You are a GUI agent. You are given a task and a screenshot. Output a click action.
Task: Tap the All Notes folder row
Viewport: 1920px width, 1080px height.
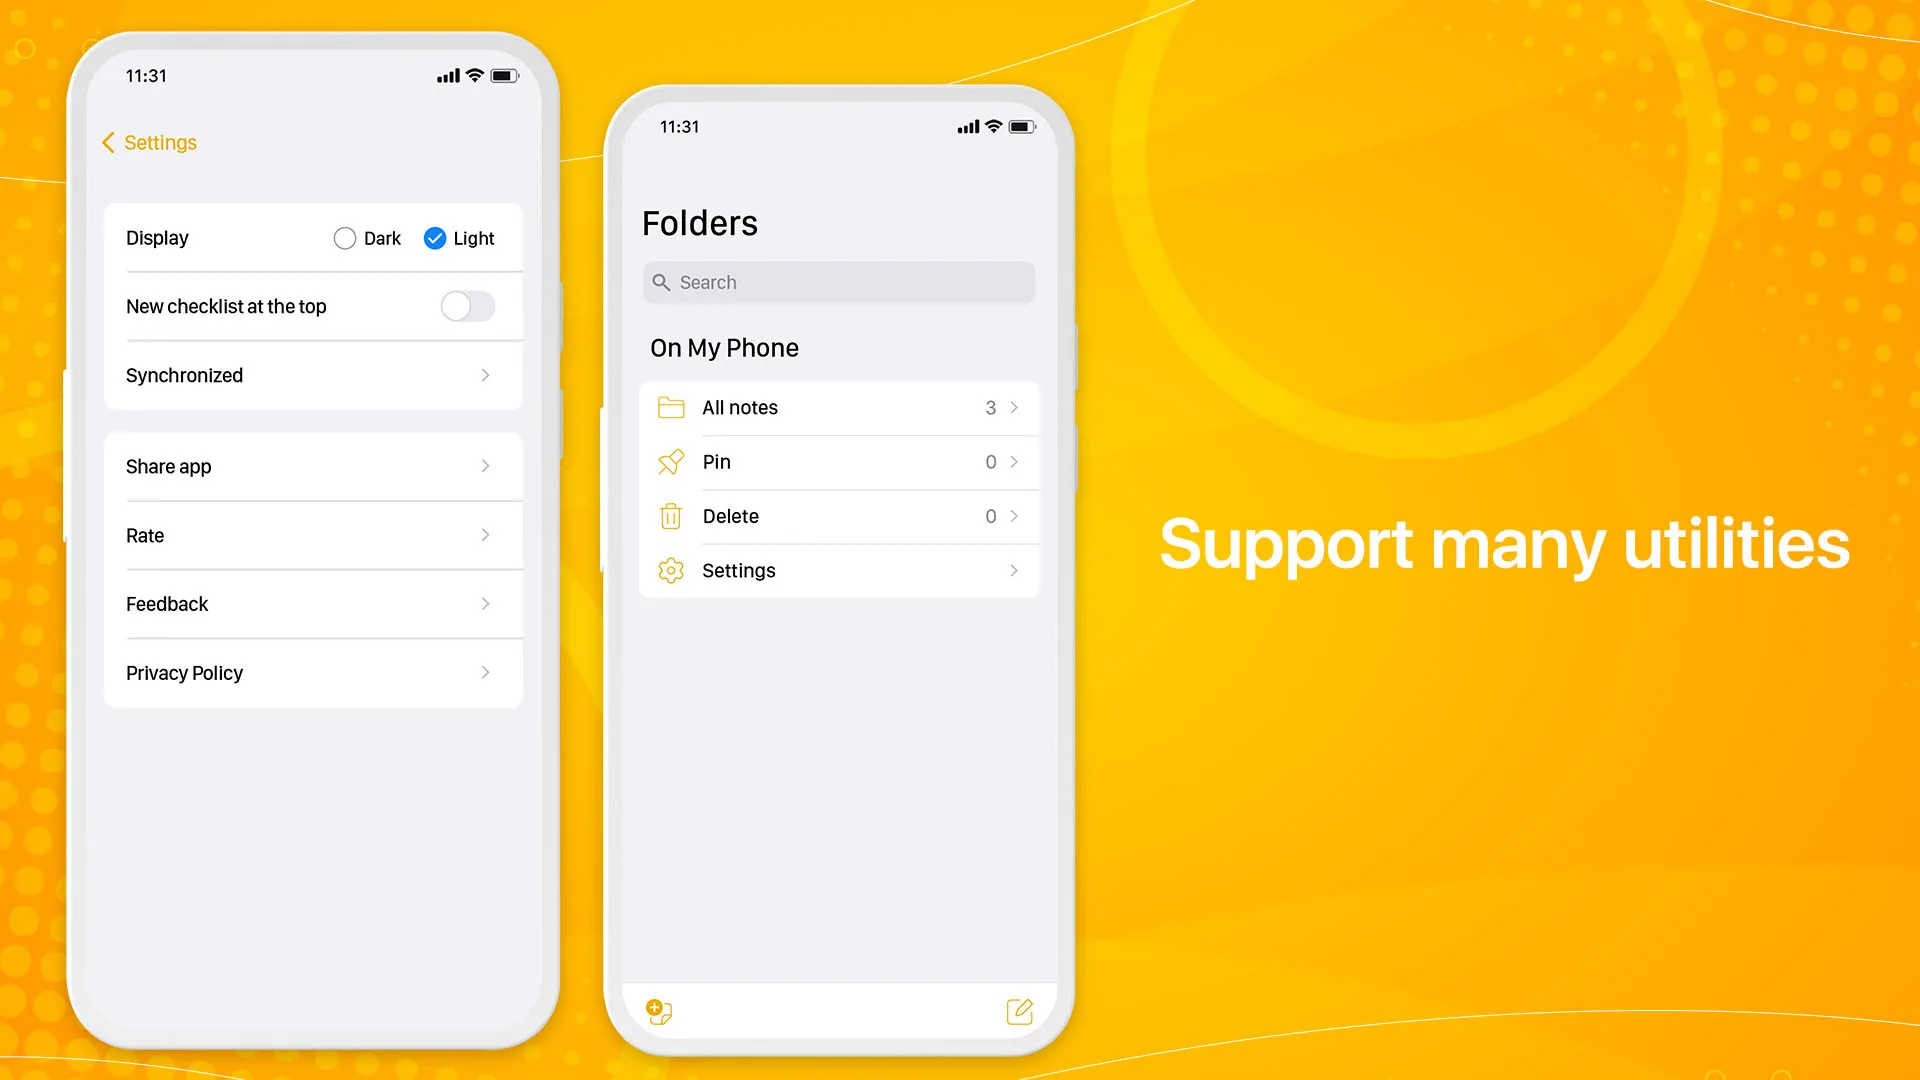tap(839, 406)
